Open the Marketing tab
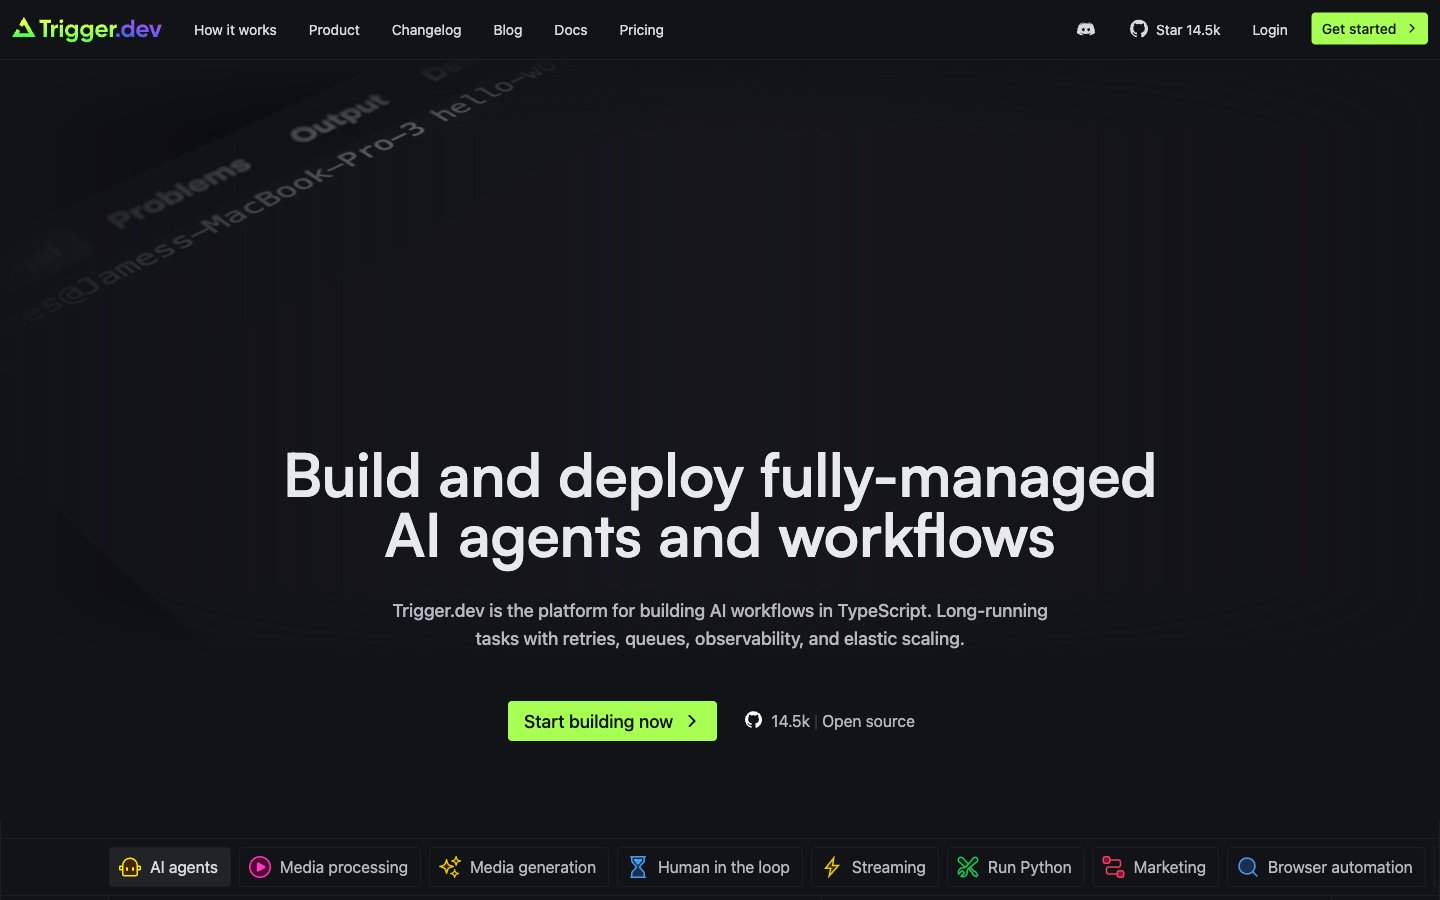The width and height of the screenshot is (1440, 900). click(x=1156, y=867)
